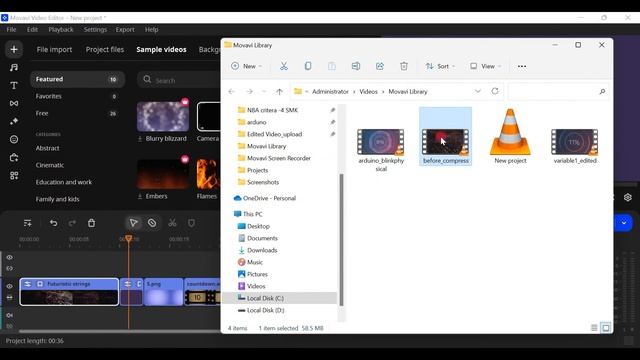Click the orange playhead marker on timeline
This screenshot has height=360, width=640.
tap(129, 238)
